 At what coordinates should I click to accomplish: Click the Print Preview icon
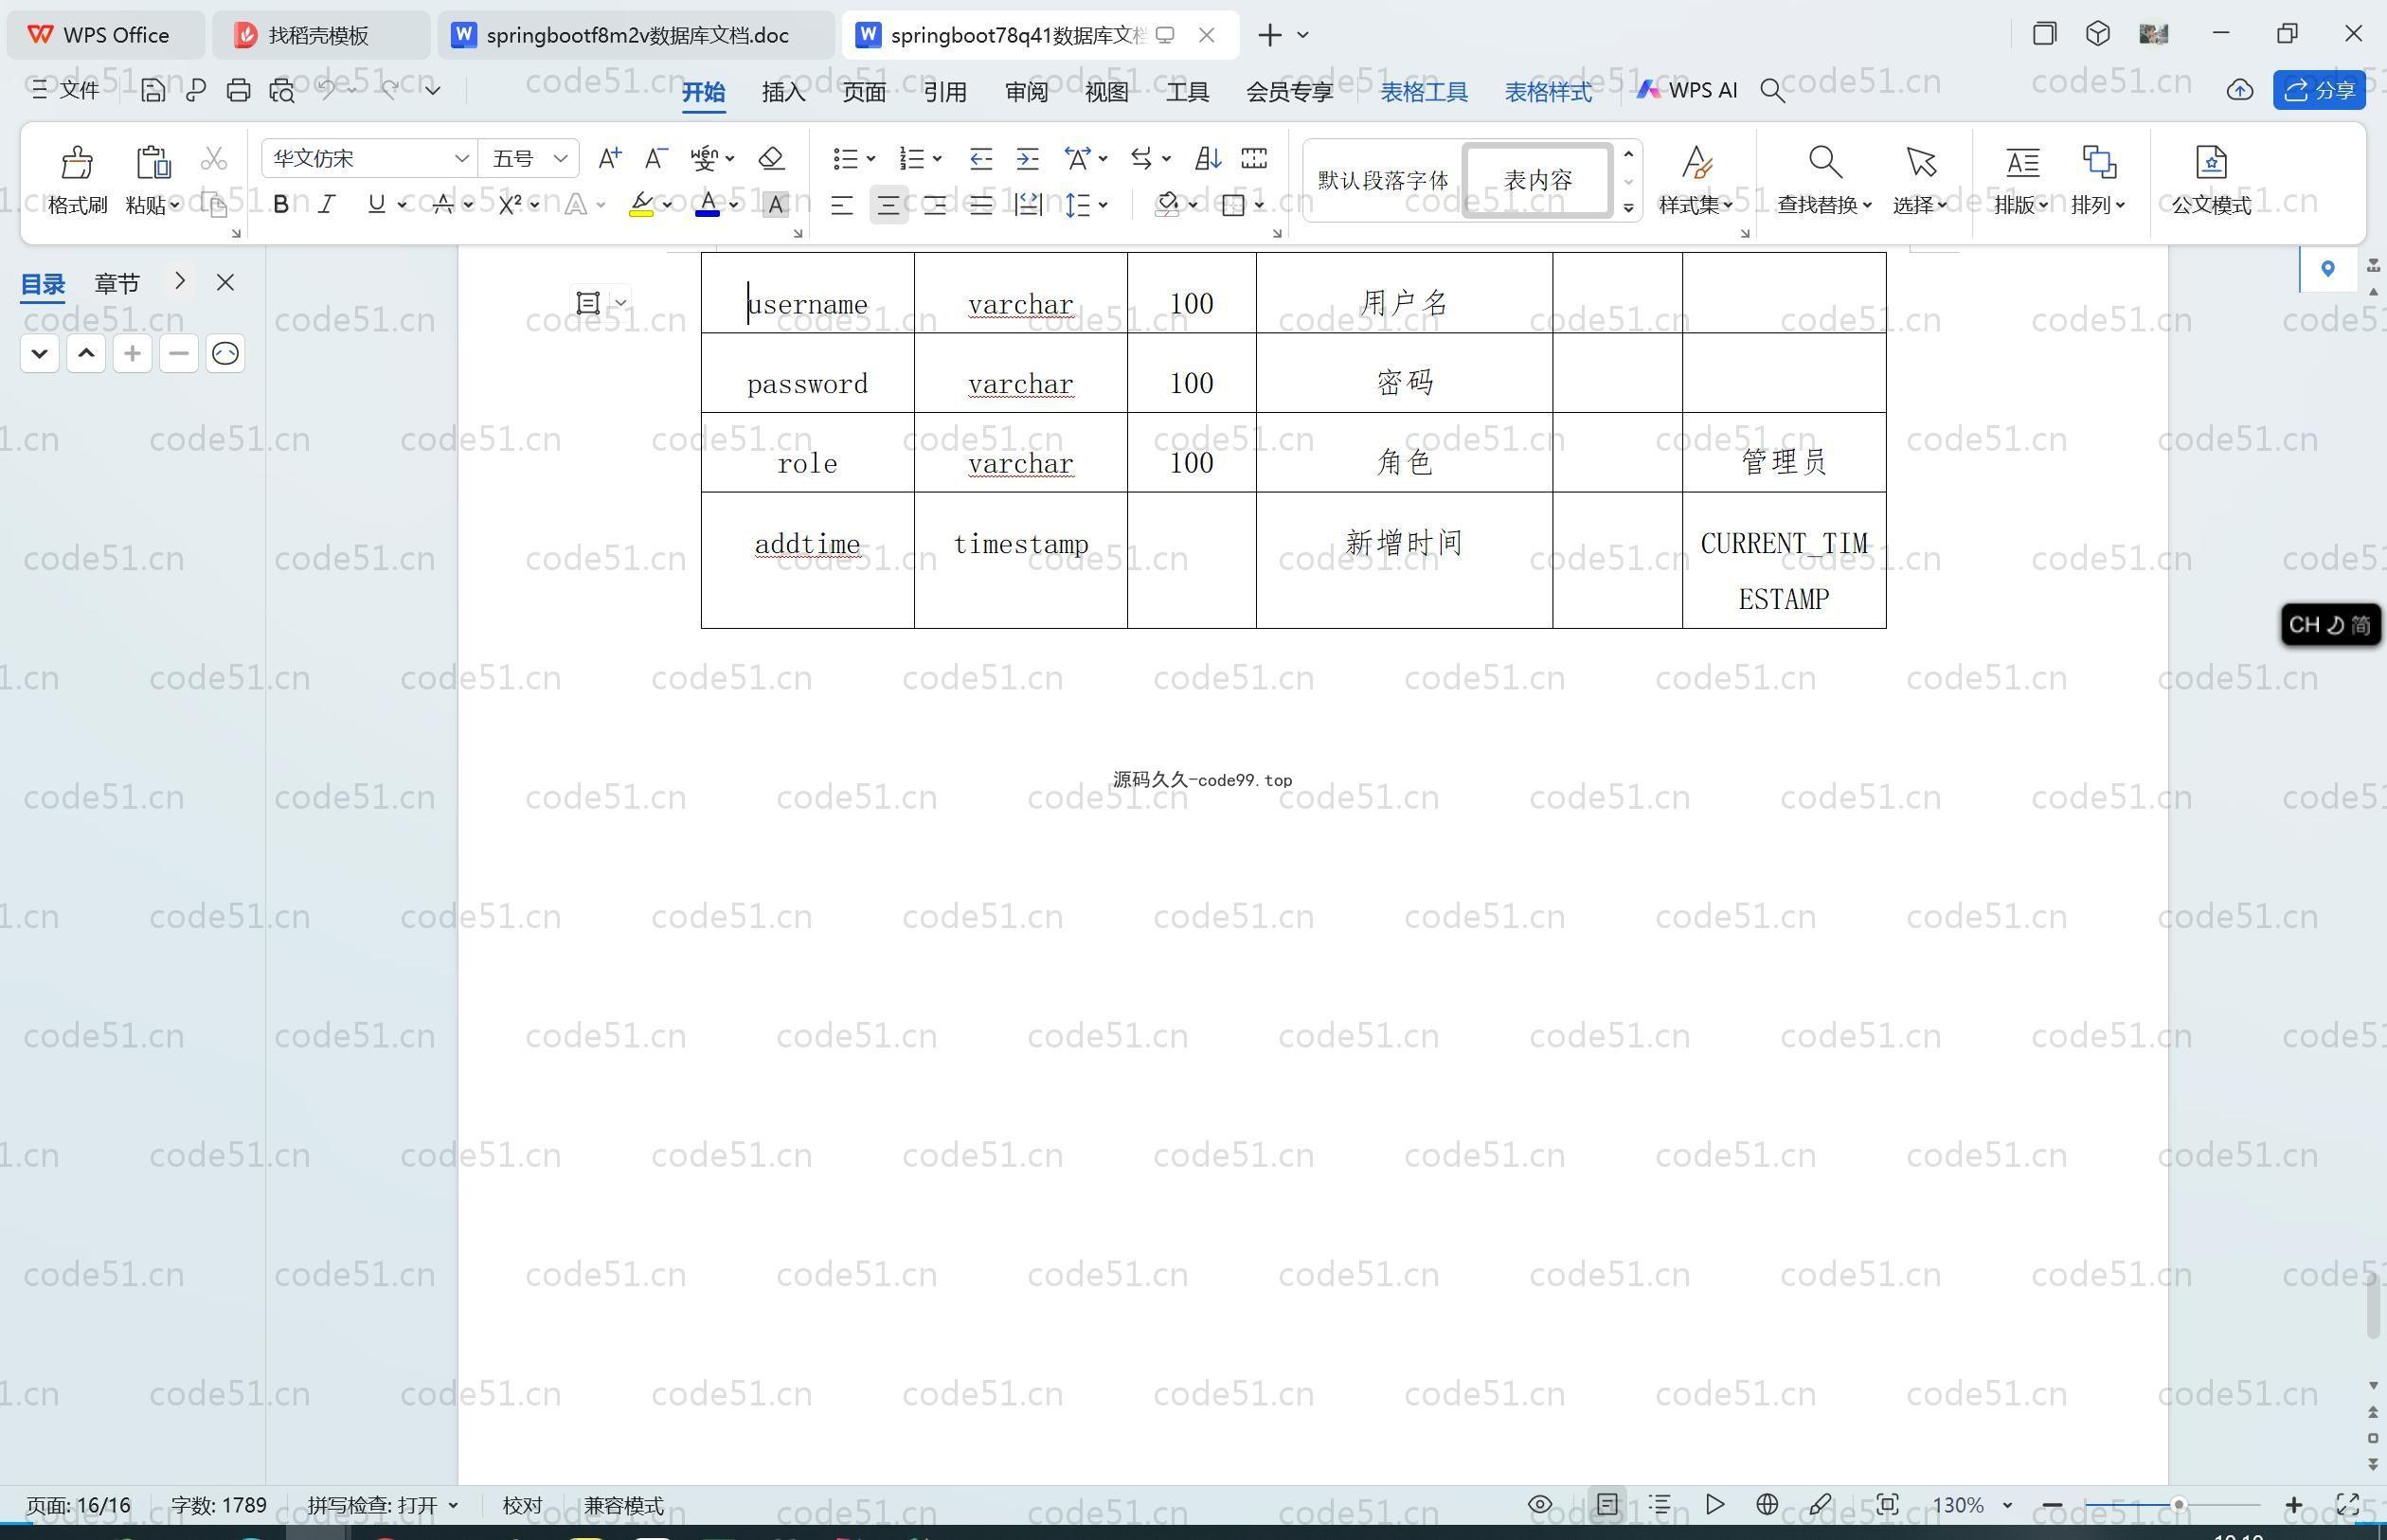coord(282,90)
